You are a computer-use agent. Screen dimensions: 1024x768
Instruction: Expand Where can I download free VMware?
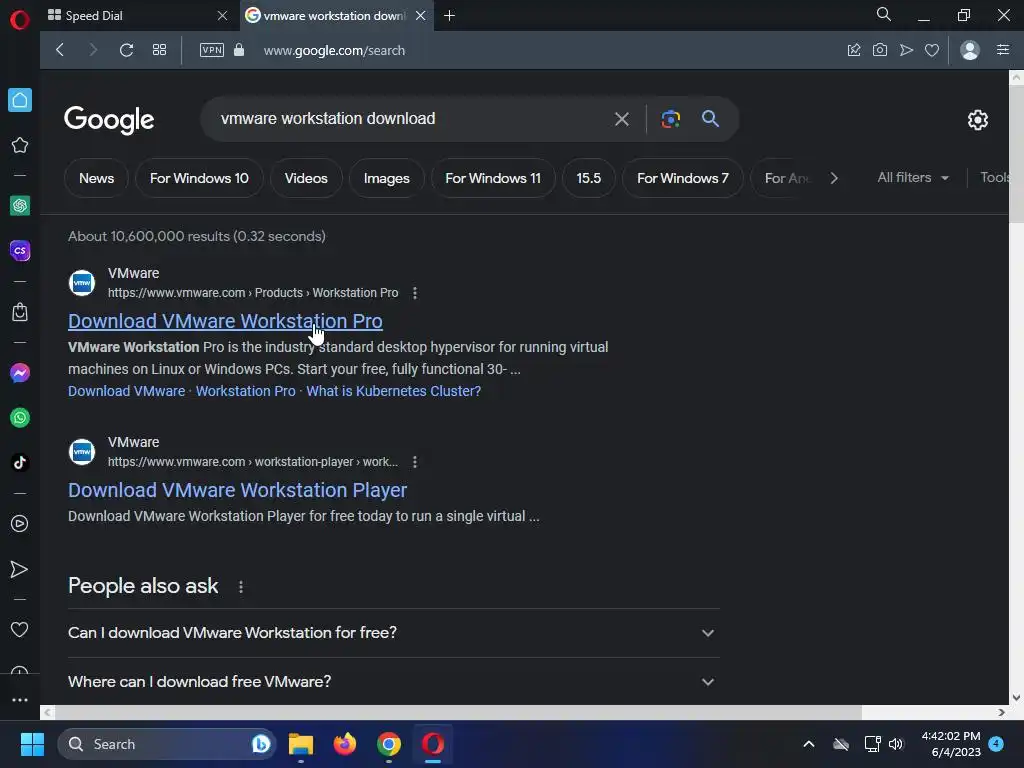coord(394,682)
